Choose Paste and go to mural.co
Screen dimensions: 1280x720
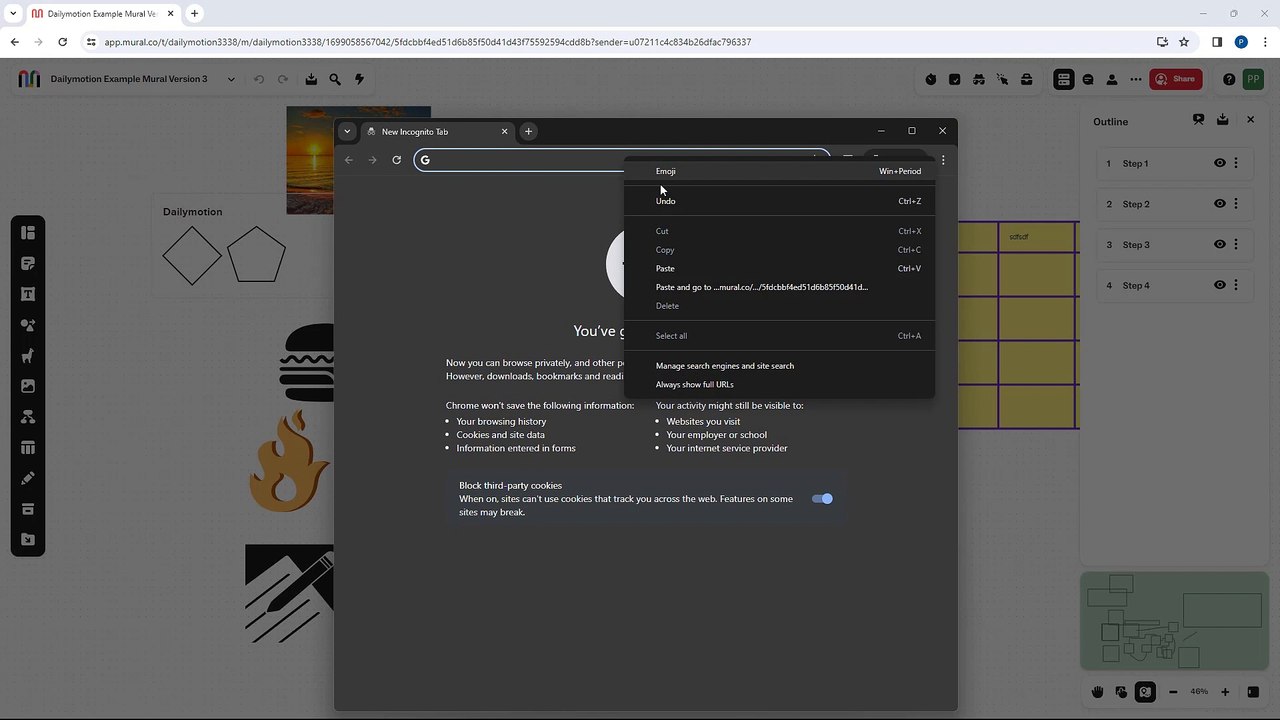point(779,287)
